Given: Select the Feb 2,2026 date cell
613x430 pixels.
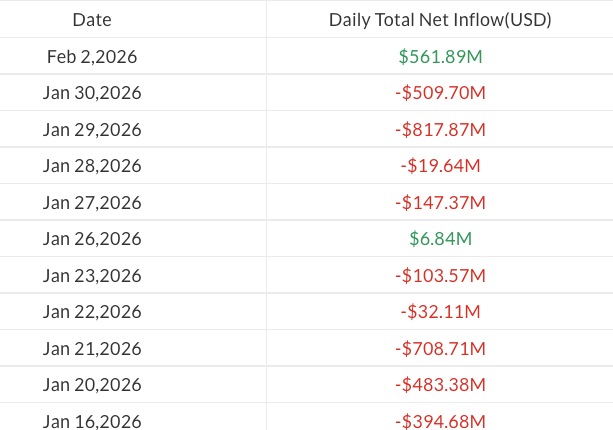Looking at the screenshot, I should pos(92,57).
